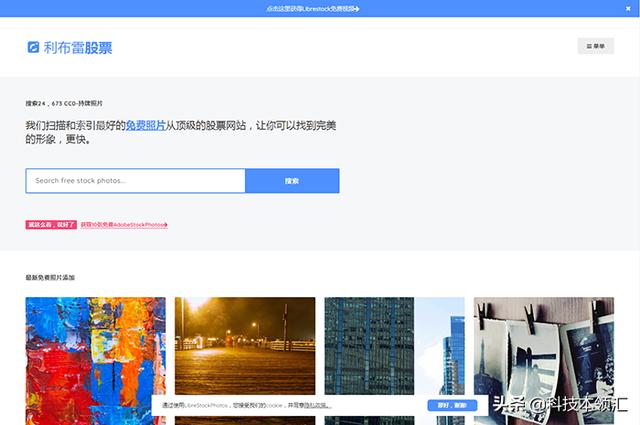Click the 最新免费照片添加 heading text

tap(50, 278)
